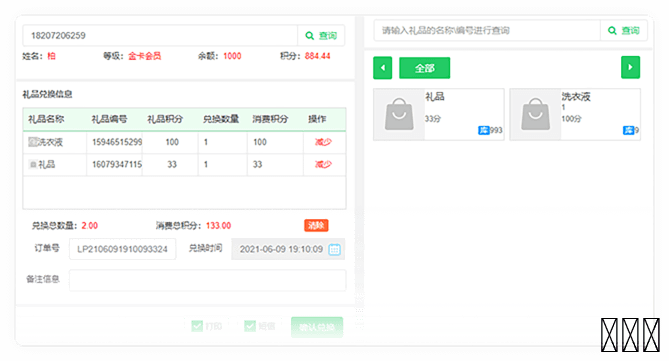Click the 兑换数量 column header

click(221, 119)
